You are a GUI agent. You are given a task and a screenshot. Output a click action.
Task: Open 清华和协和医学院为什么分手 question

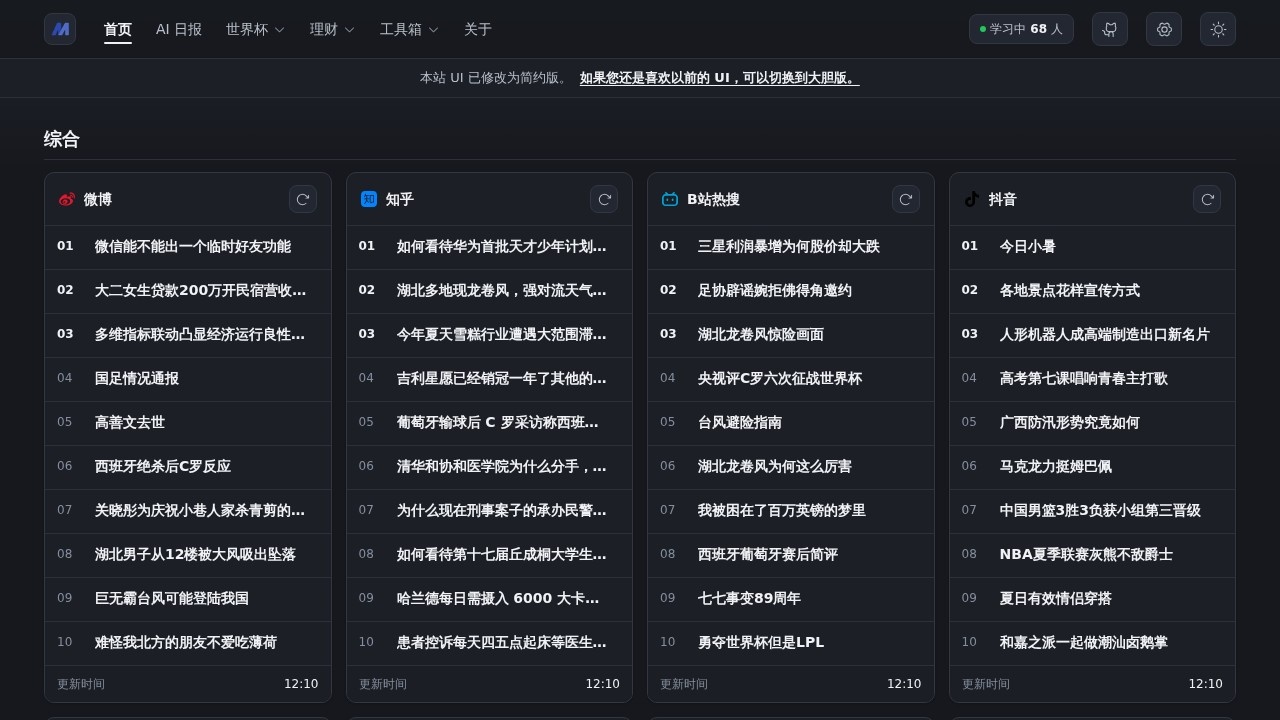tap(502, 466)
